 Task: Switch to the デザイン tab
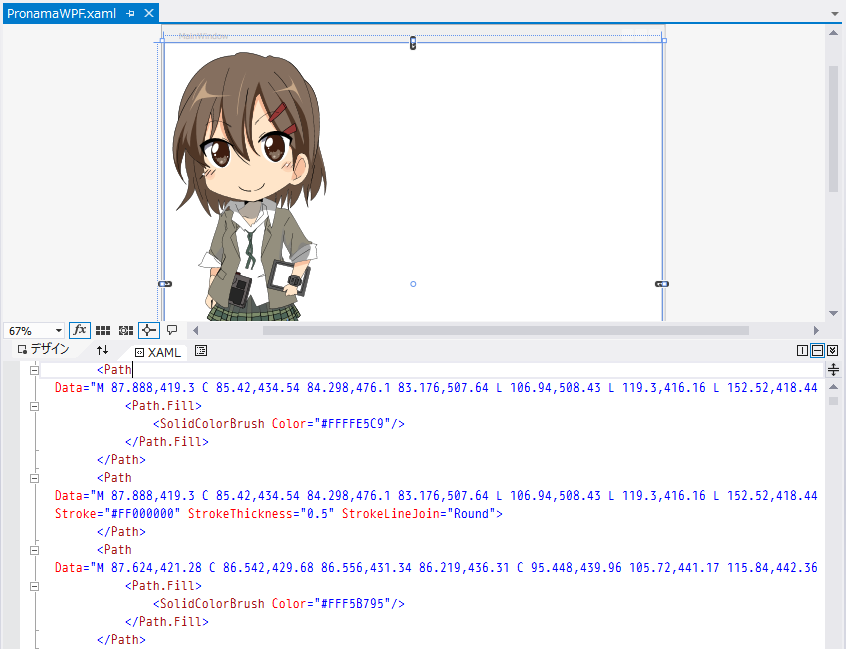click(x=43, y=350)
